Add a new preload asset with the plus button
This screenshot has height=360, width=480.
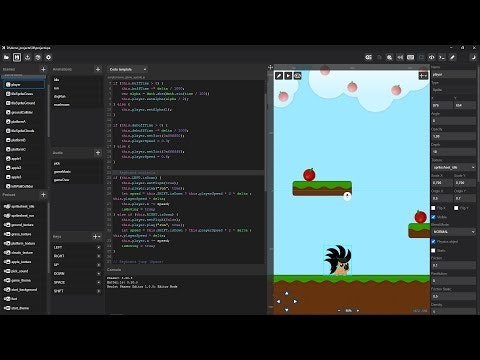tap(43, 195)
